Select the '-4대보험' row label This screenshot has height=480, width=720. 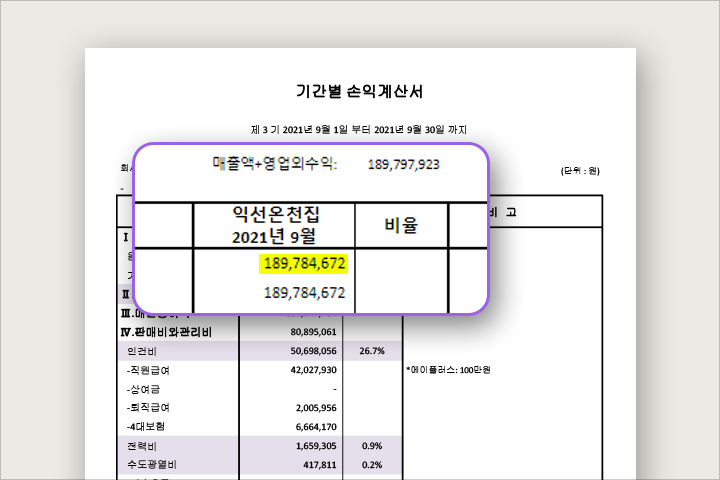tap(146, 427)
